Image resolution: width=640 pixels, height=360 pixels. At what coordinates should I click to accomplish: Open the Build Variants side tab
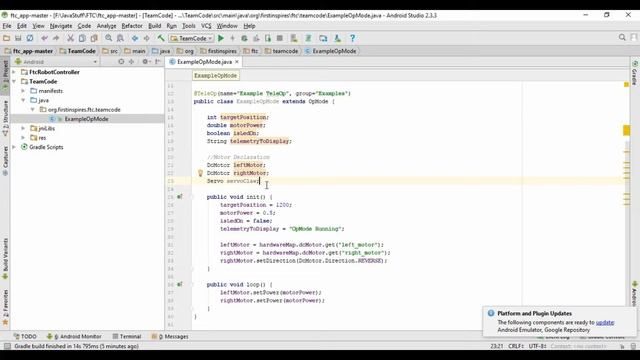coord(5,259)
